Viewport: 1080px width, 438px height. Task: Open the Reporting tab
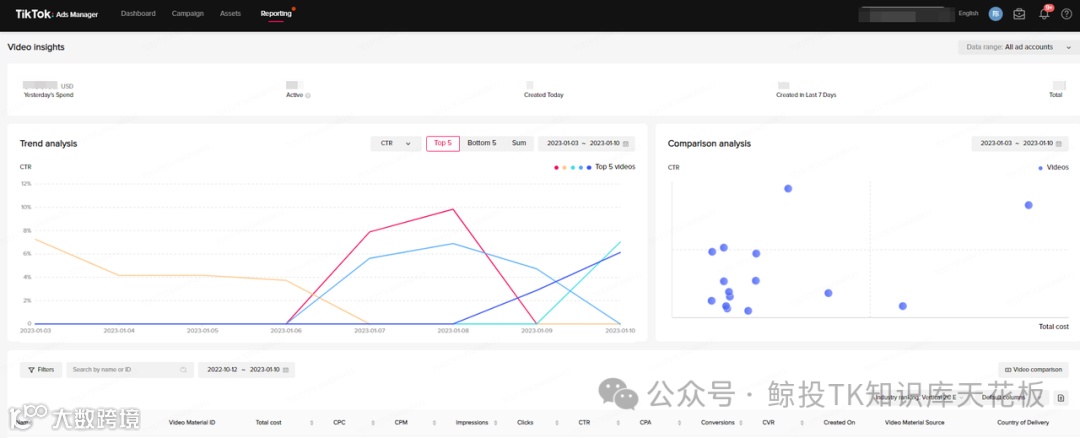(x=276, y=14)
